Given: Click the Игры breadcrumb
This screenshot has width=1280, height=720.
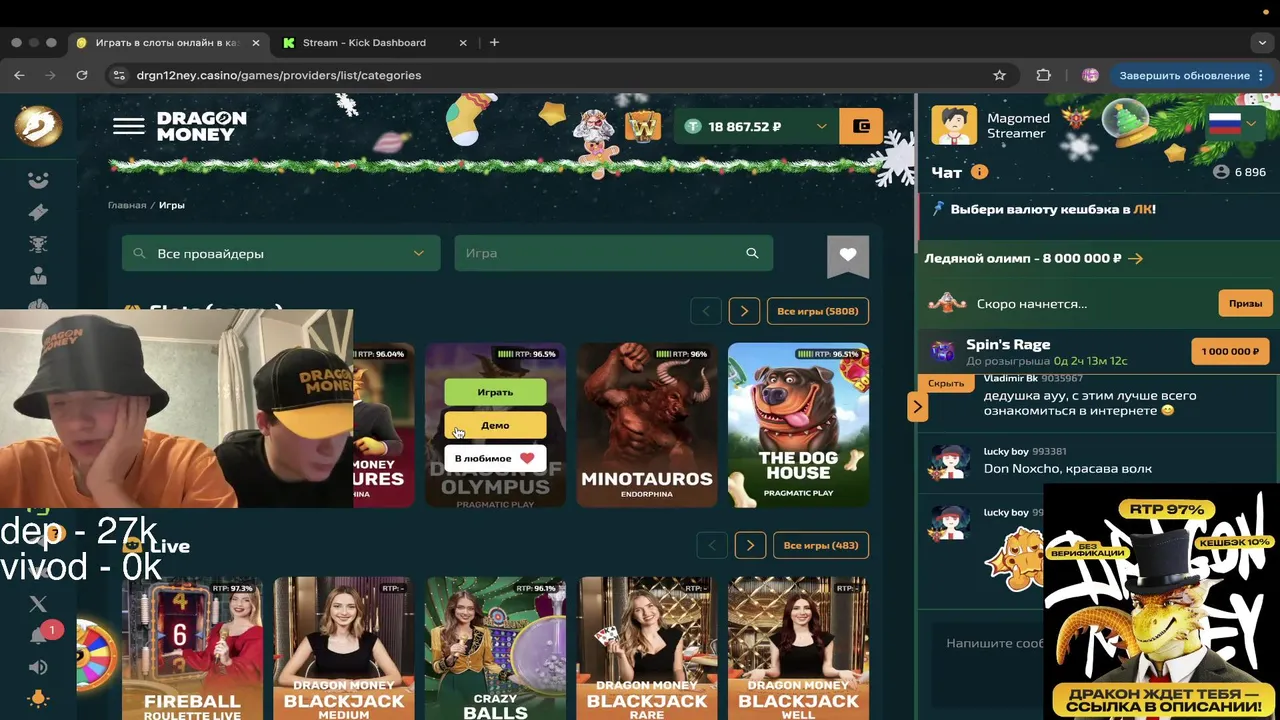Looking at the screenshot, I should pos(172,205).
